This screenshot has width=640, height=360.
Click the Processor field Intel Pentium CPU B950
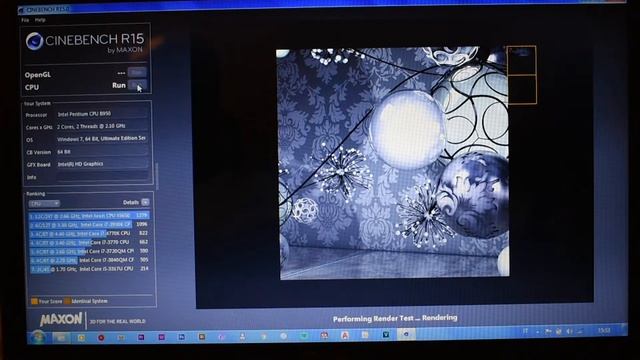pyautogui.click(x=101, y=114)
